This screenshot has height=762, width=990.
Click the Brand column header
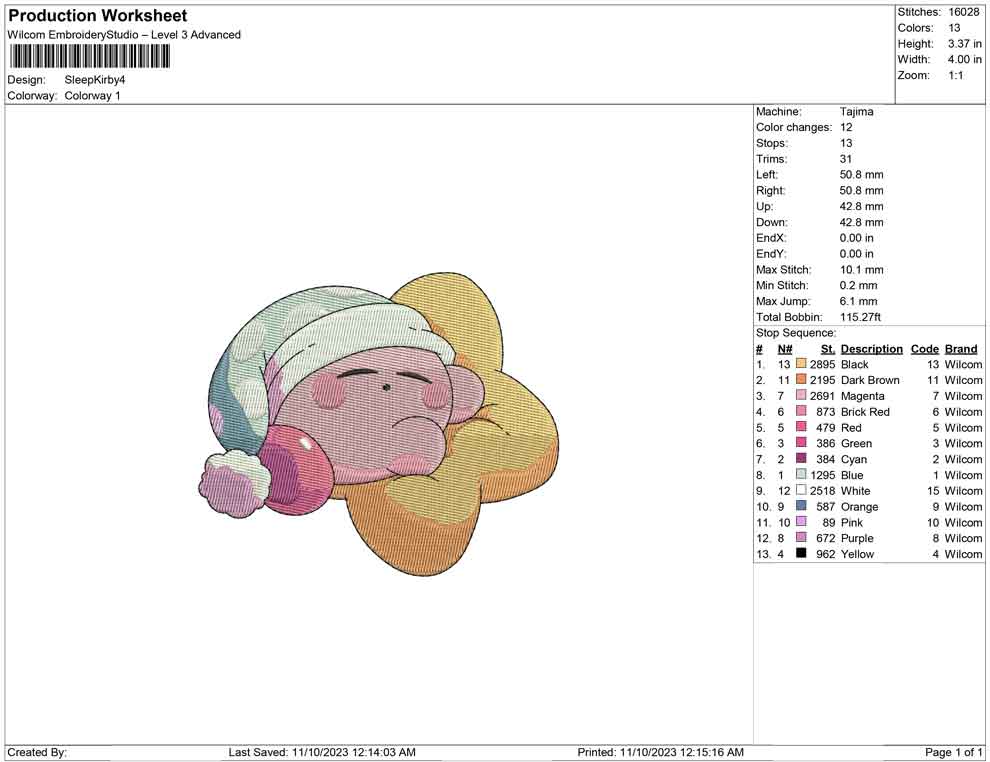[961, 348]
